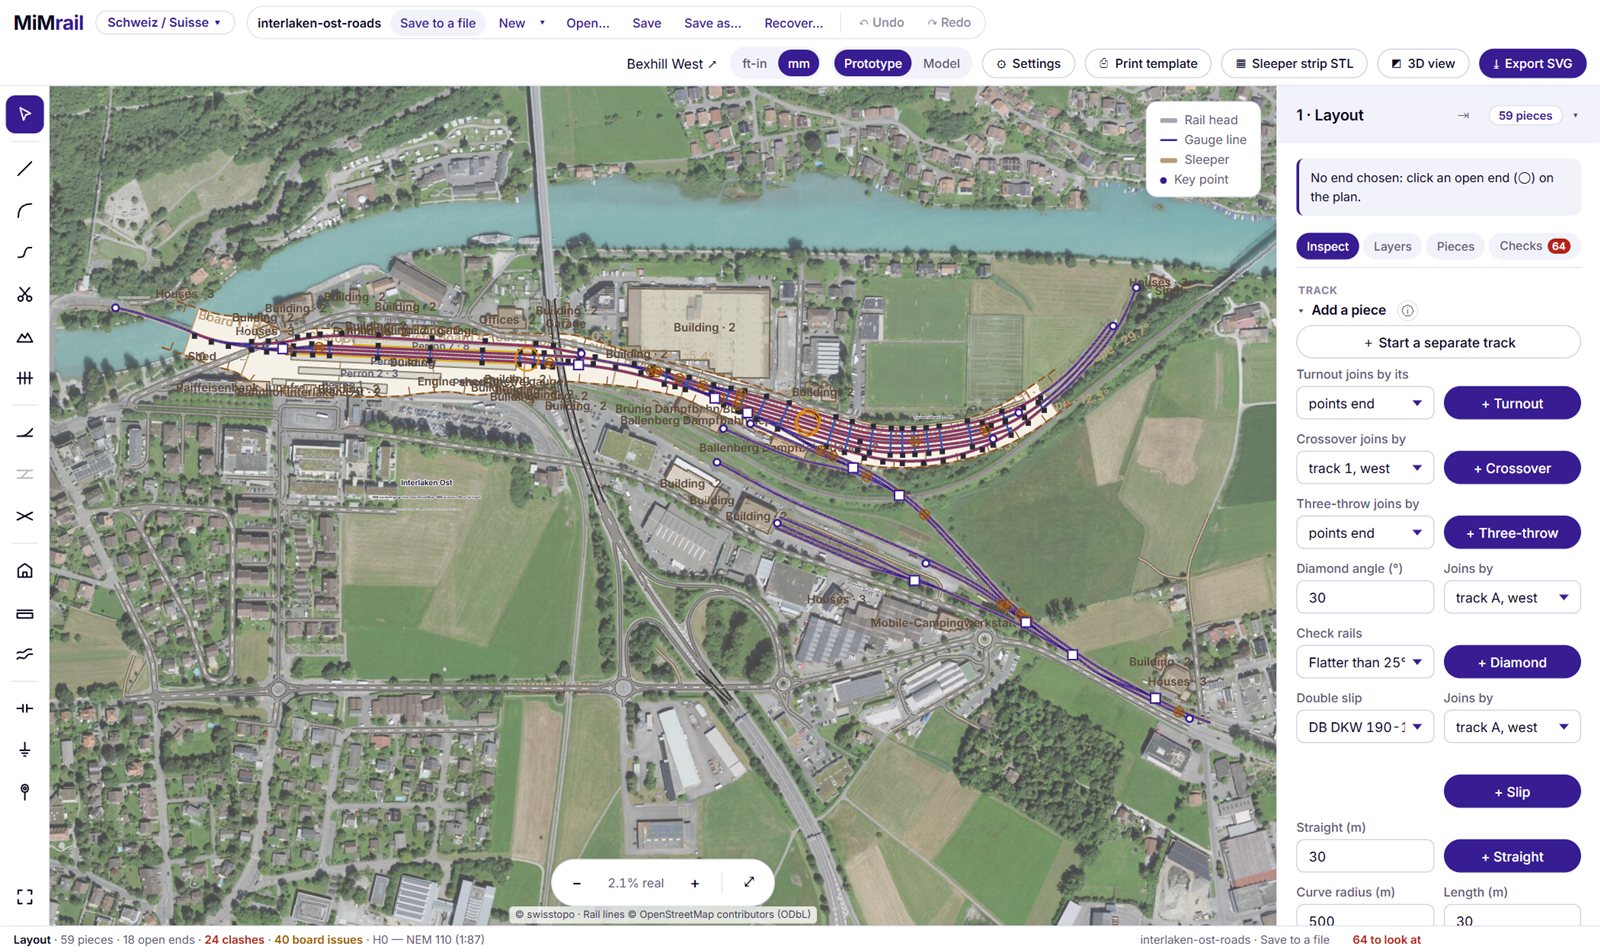Click New in the top menu
Screen dimensions: 1600x952
(x=512, y=23)
